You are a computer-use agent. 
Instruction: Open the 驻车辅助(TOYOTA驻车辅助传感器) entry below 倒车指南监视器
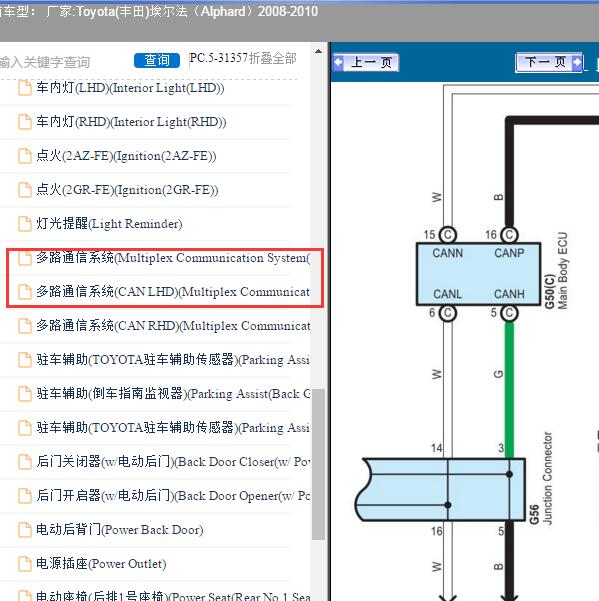(x=173, y=427)
